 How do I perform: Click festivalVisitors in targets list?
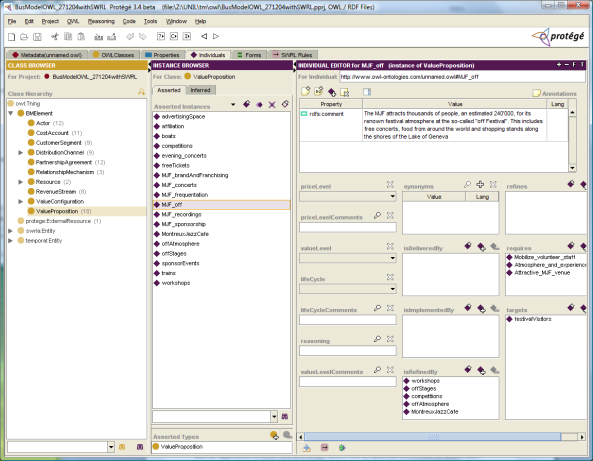[x=532, y=319]
